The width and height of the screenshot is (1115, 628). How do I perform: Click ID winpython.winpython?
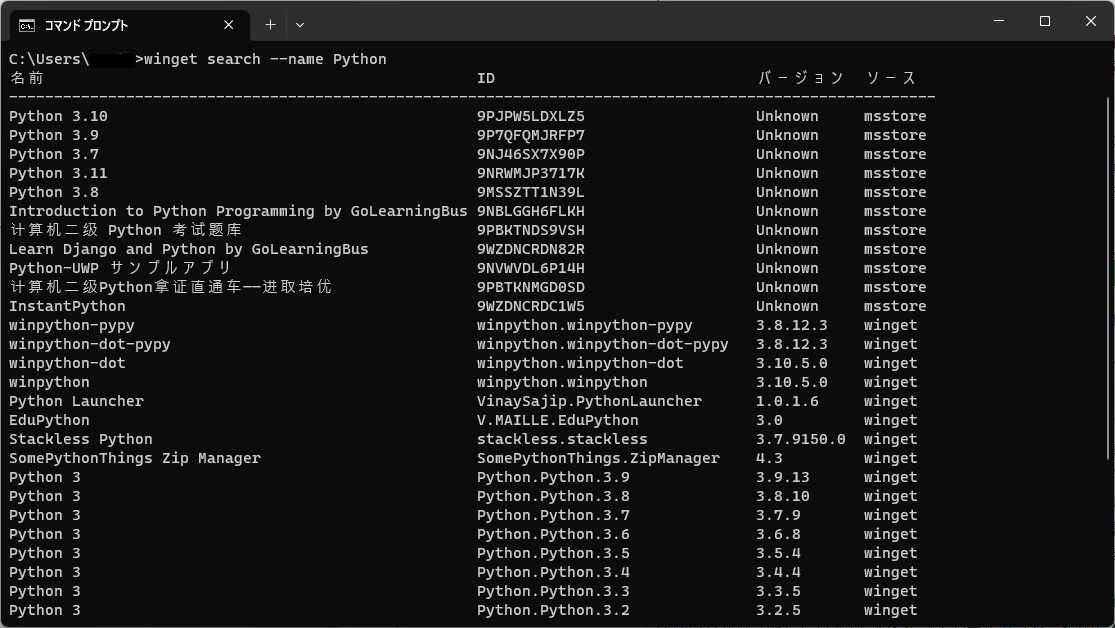562,383
